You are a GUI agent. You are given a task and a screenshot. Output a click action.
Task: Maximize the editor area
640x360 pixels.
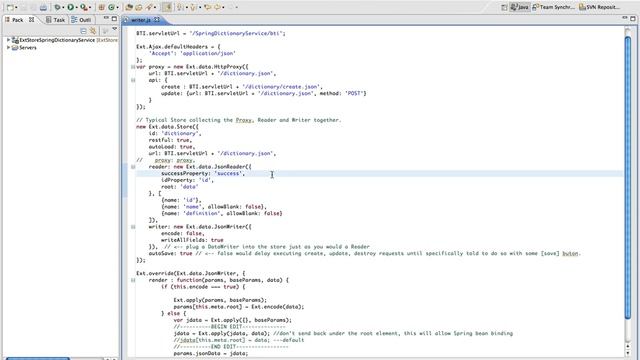click(x=633, y=18)
